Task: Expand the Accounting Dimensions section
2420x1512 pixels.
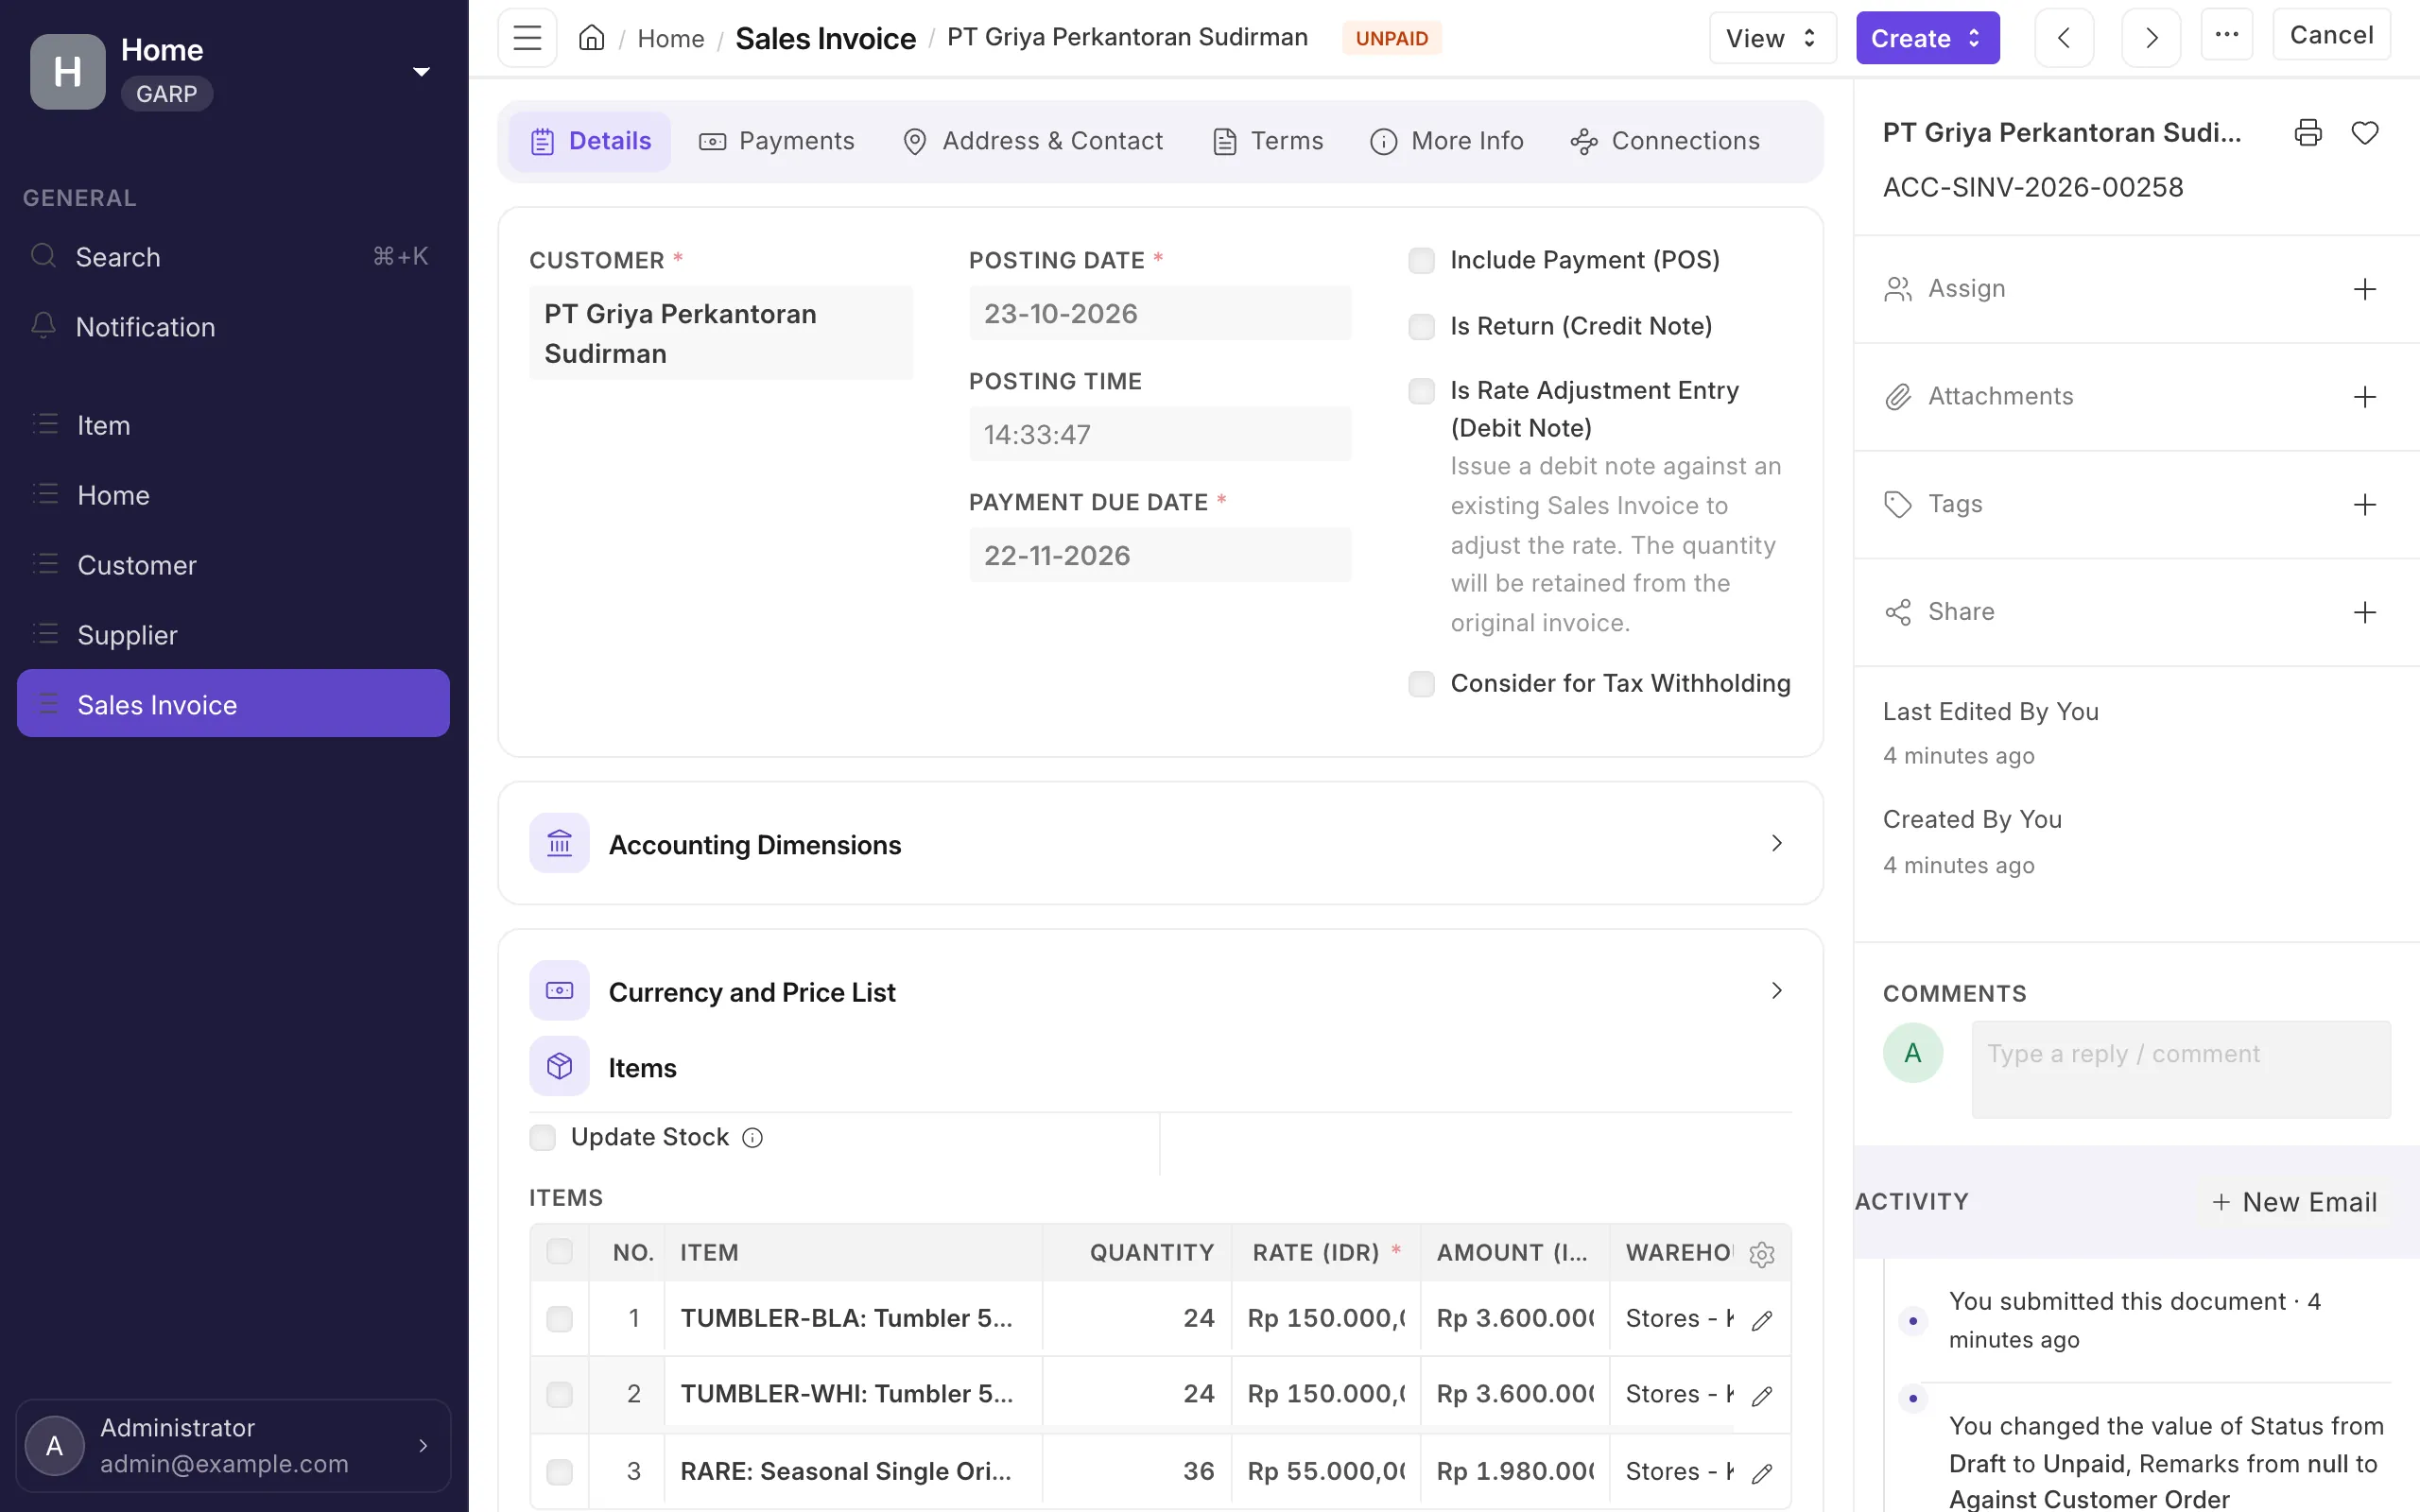Action: coord(1160,843)
